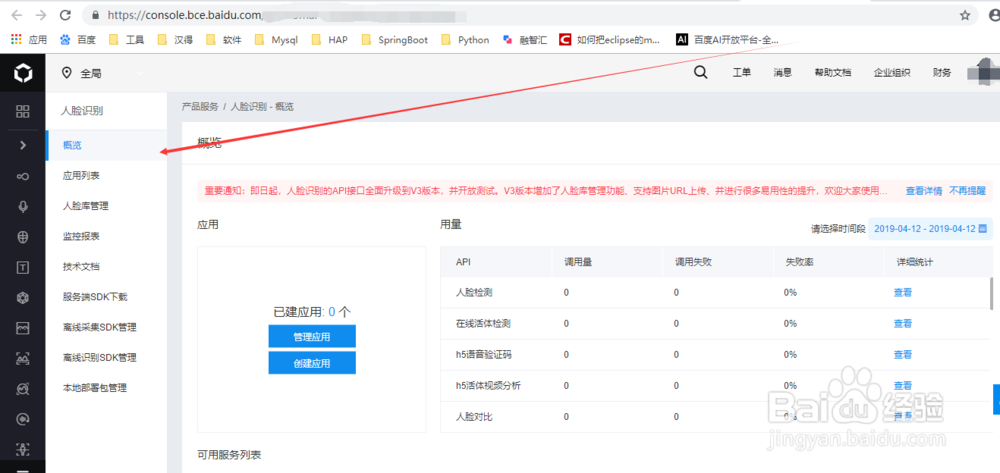The height and width of the screenshot is (473, 1000).
Task: Click the Baidu Cloud console logo
Action: [x=23, y=73]
